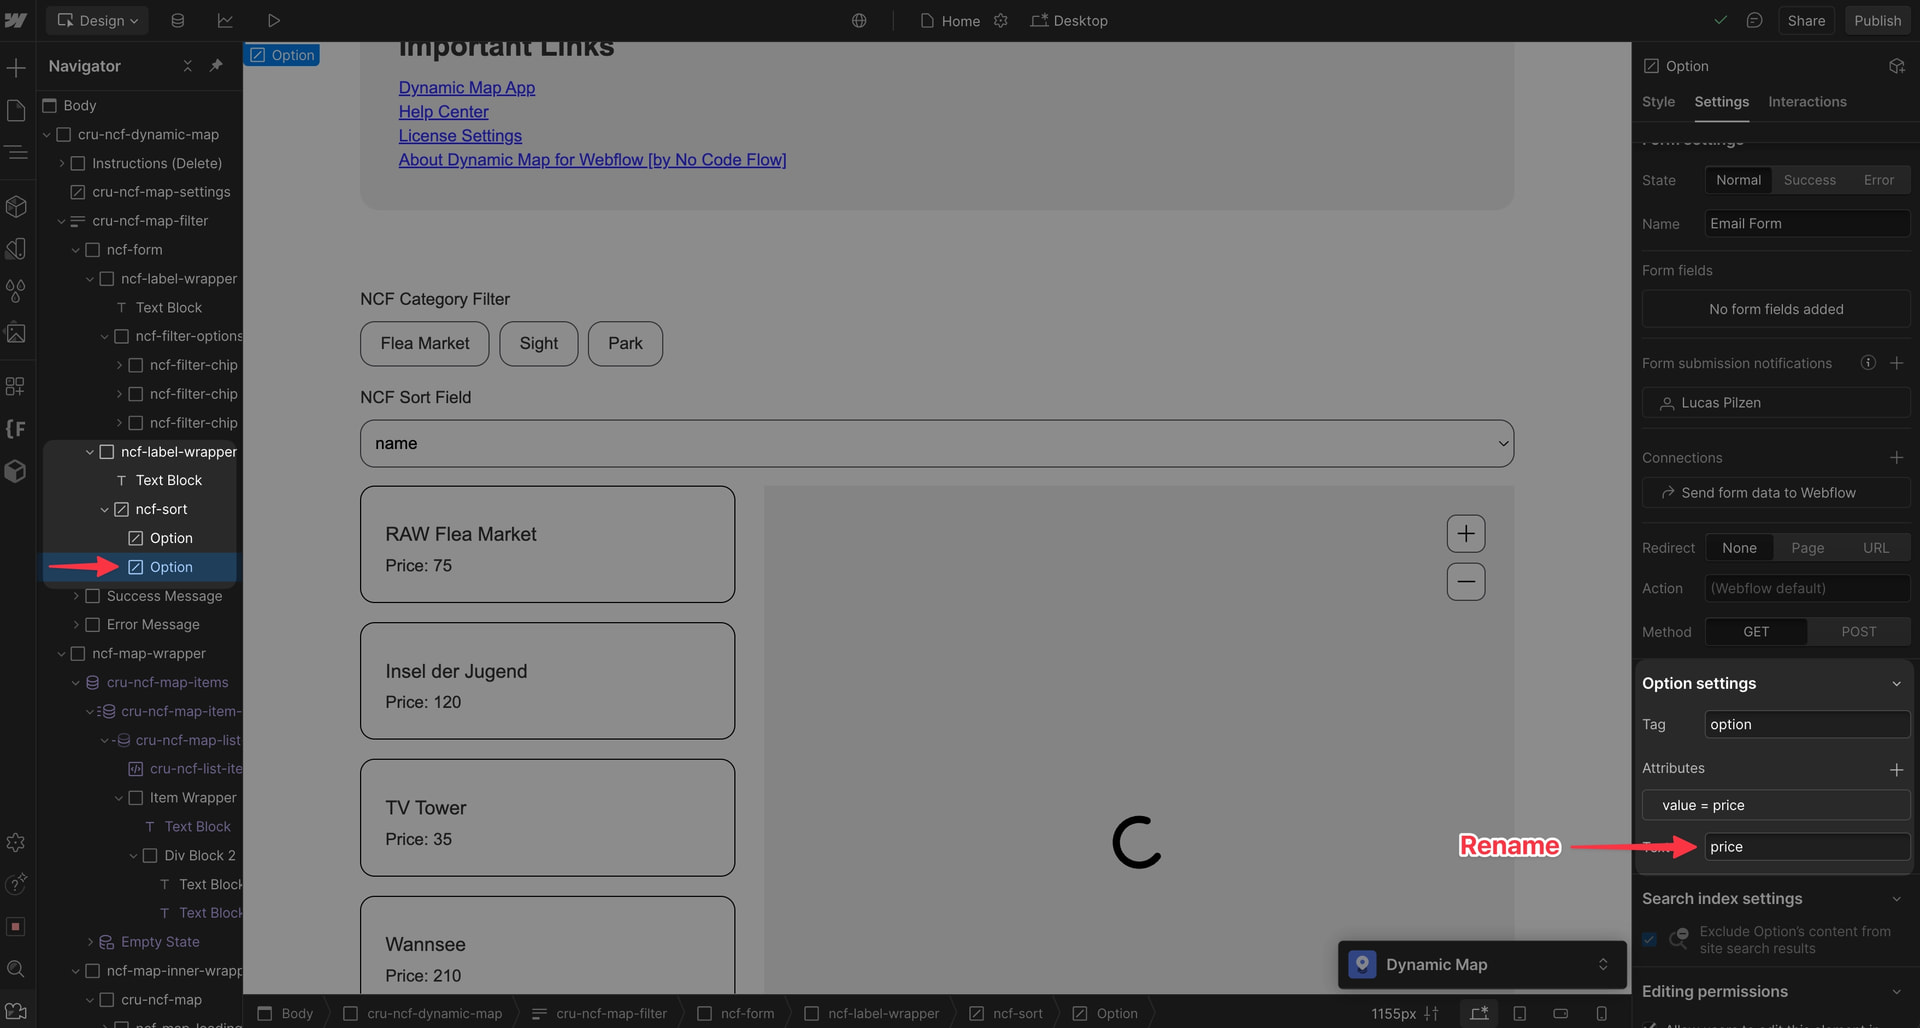Open the Variables and styles panel
The height and width of the screenshot is (1028, 1920).
tap(16, 249)
